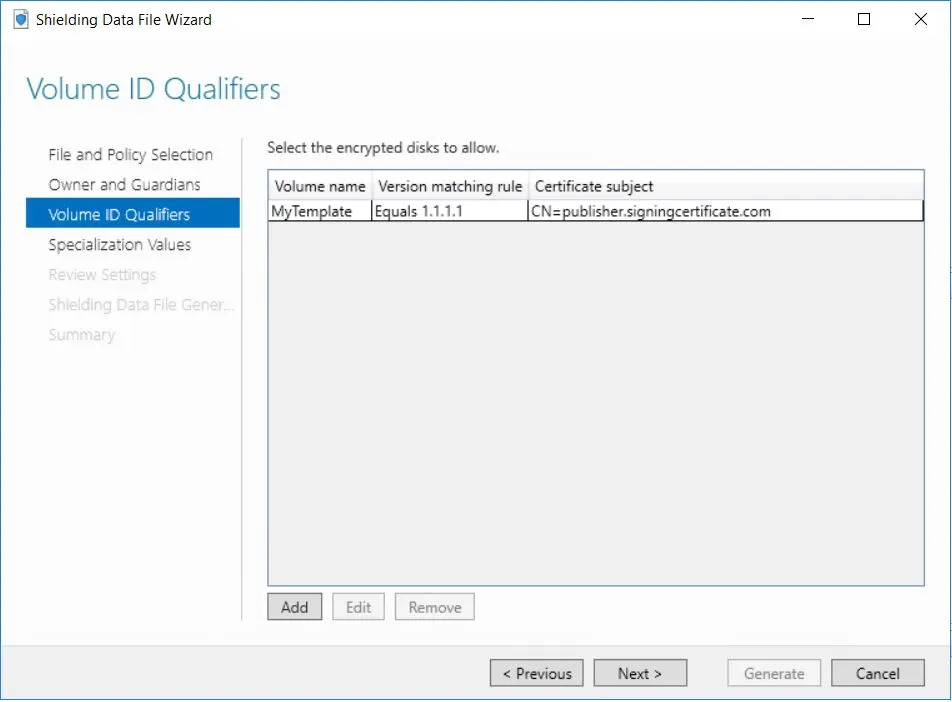Screen dimensions: 952x702
Task: Switch to the Specialization Values step
Action: pyautogui.click(x=119, y=245)
